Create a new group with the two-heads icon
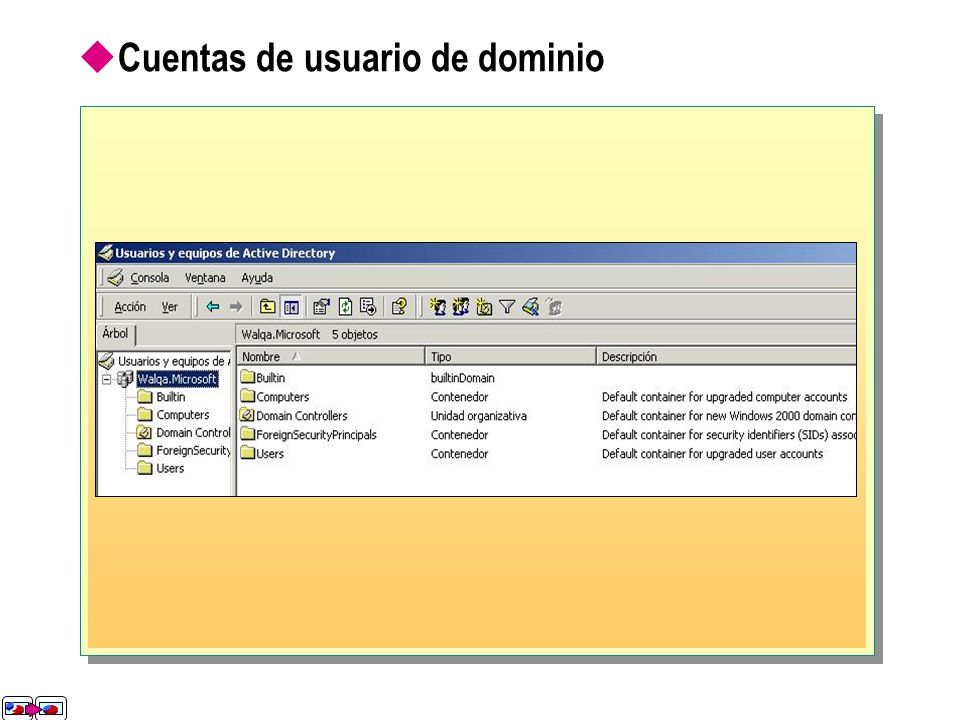Viewport: 960px width, 720px height. click(460, 307)
